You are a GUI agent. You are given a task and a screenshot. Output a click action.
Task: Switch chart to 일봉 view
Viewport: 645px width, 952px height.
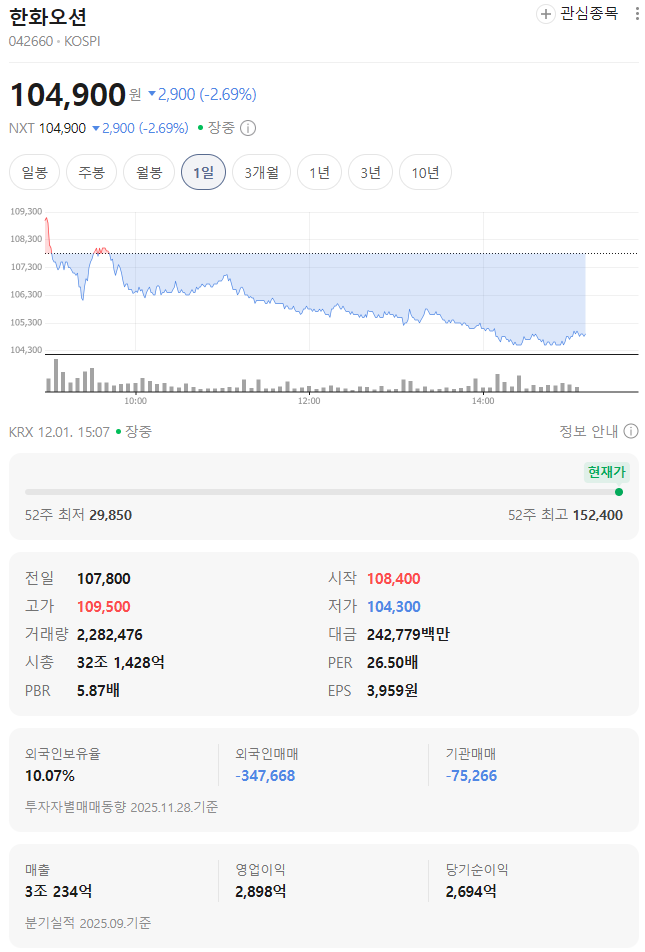35,172
